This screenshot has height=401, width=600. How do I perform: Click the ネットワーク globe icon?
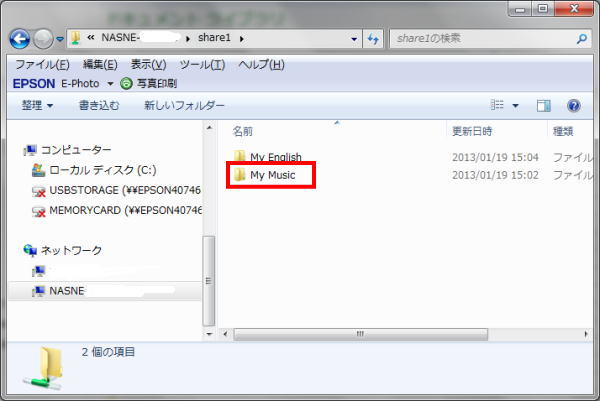(x=30, y=251)
